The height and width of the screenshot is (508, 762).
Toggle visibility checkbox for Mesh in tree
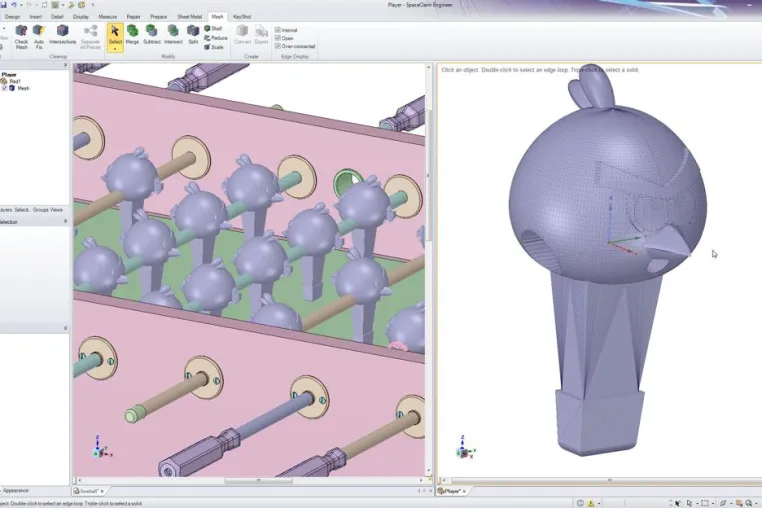(4, 88)
